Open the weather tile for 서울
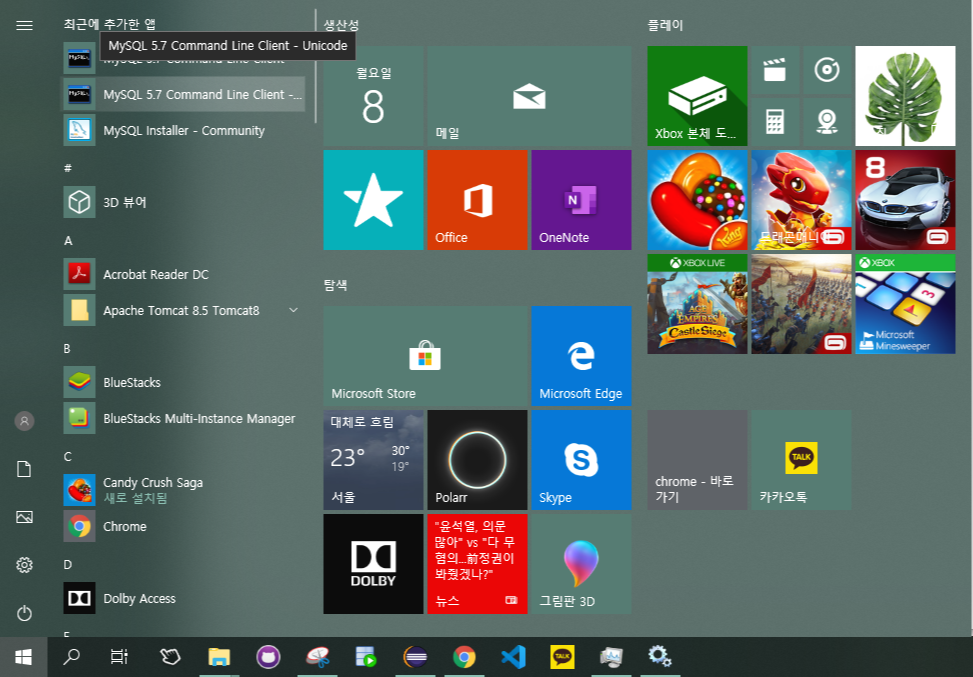The image size is (973, 677). pyautogui.click(x=373, y=460)
